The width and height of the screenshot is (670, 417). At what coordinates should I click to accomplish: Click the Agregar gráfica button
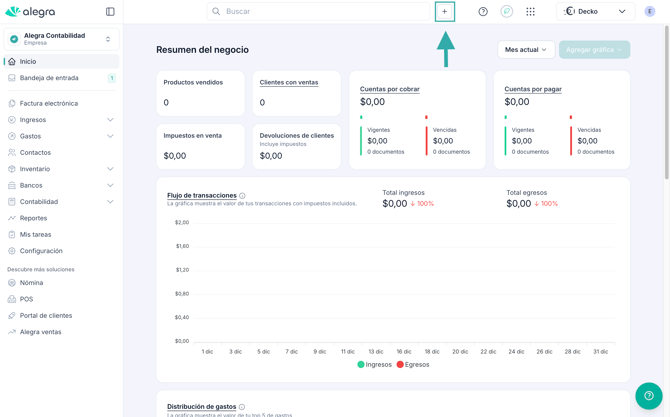coord(594,49)
